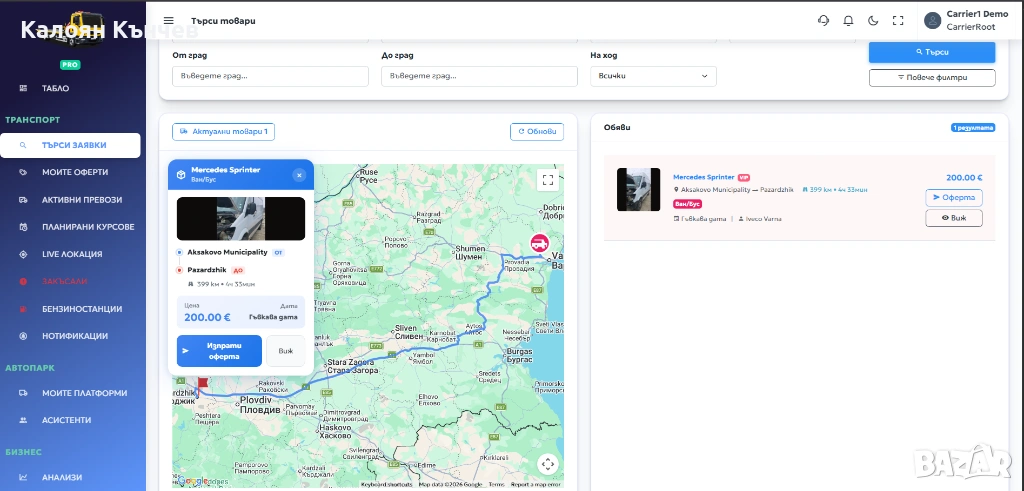Click the map recenter compass control
1024x491 pixels.
point(547,464)
